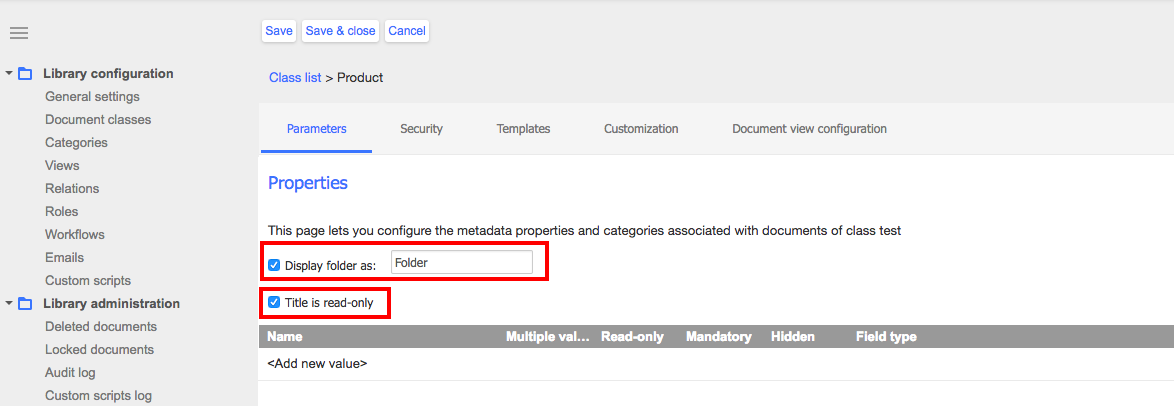Open the Audit log sidebar item

(70, 373)
